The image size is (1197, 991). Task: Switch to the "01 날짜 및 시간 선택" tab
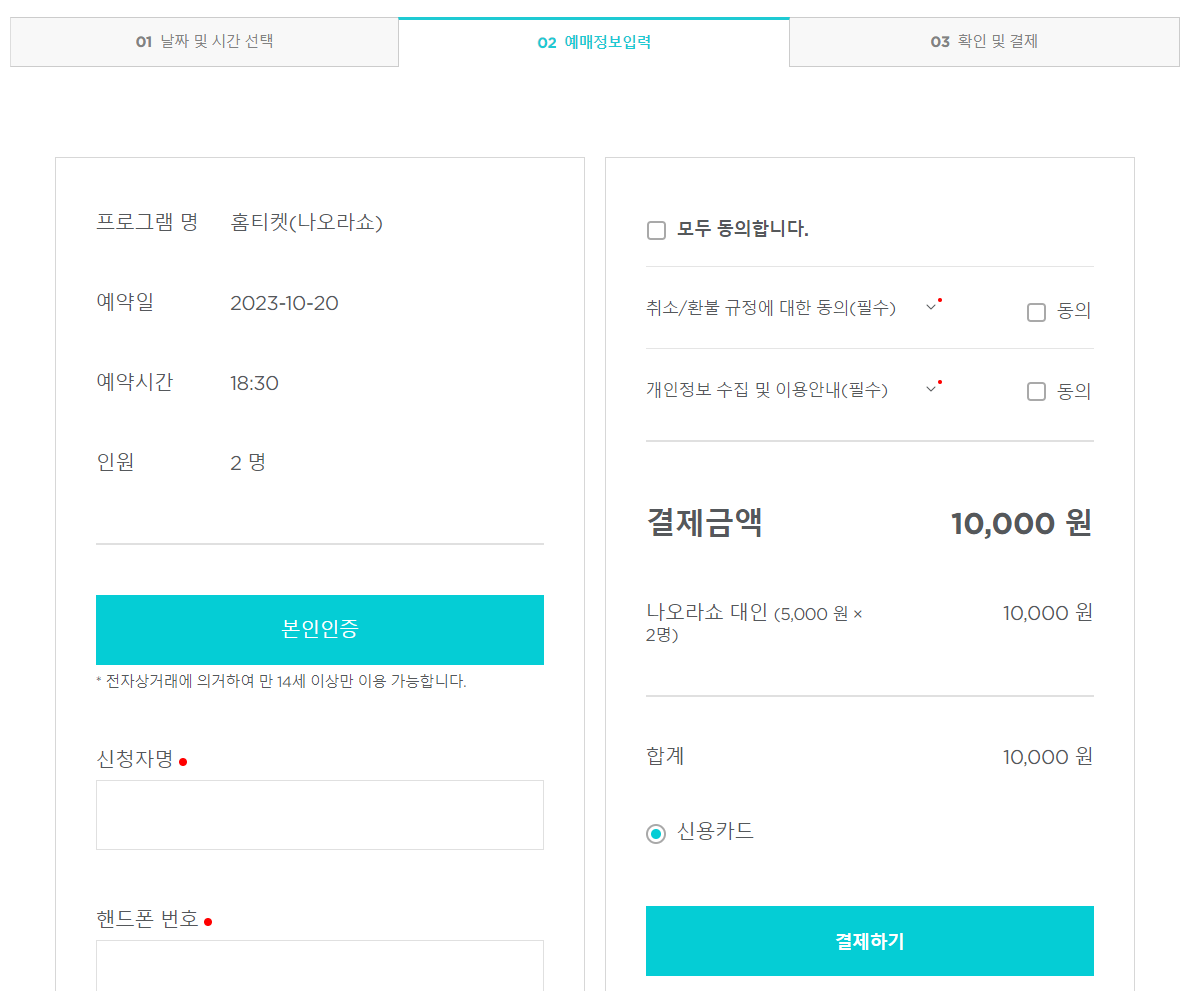(x=204, y=41)
